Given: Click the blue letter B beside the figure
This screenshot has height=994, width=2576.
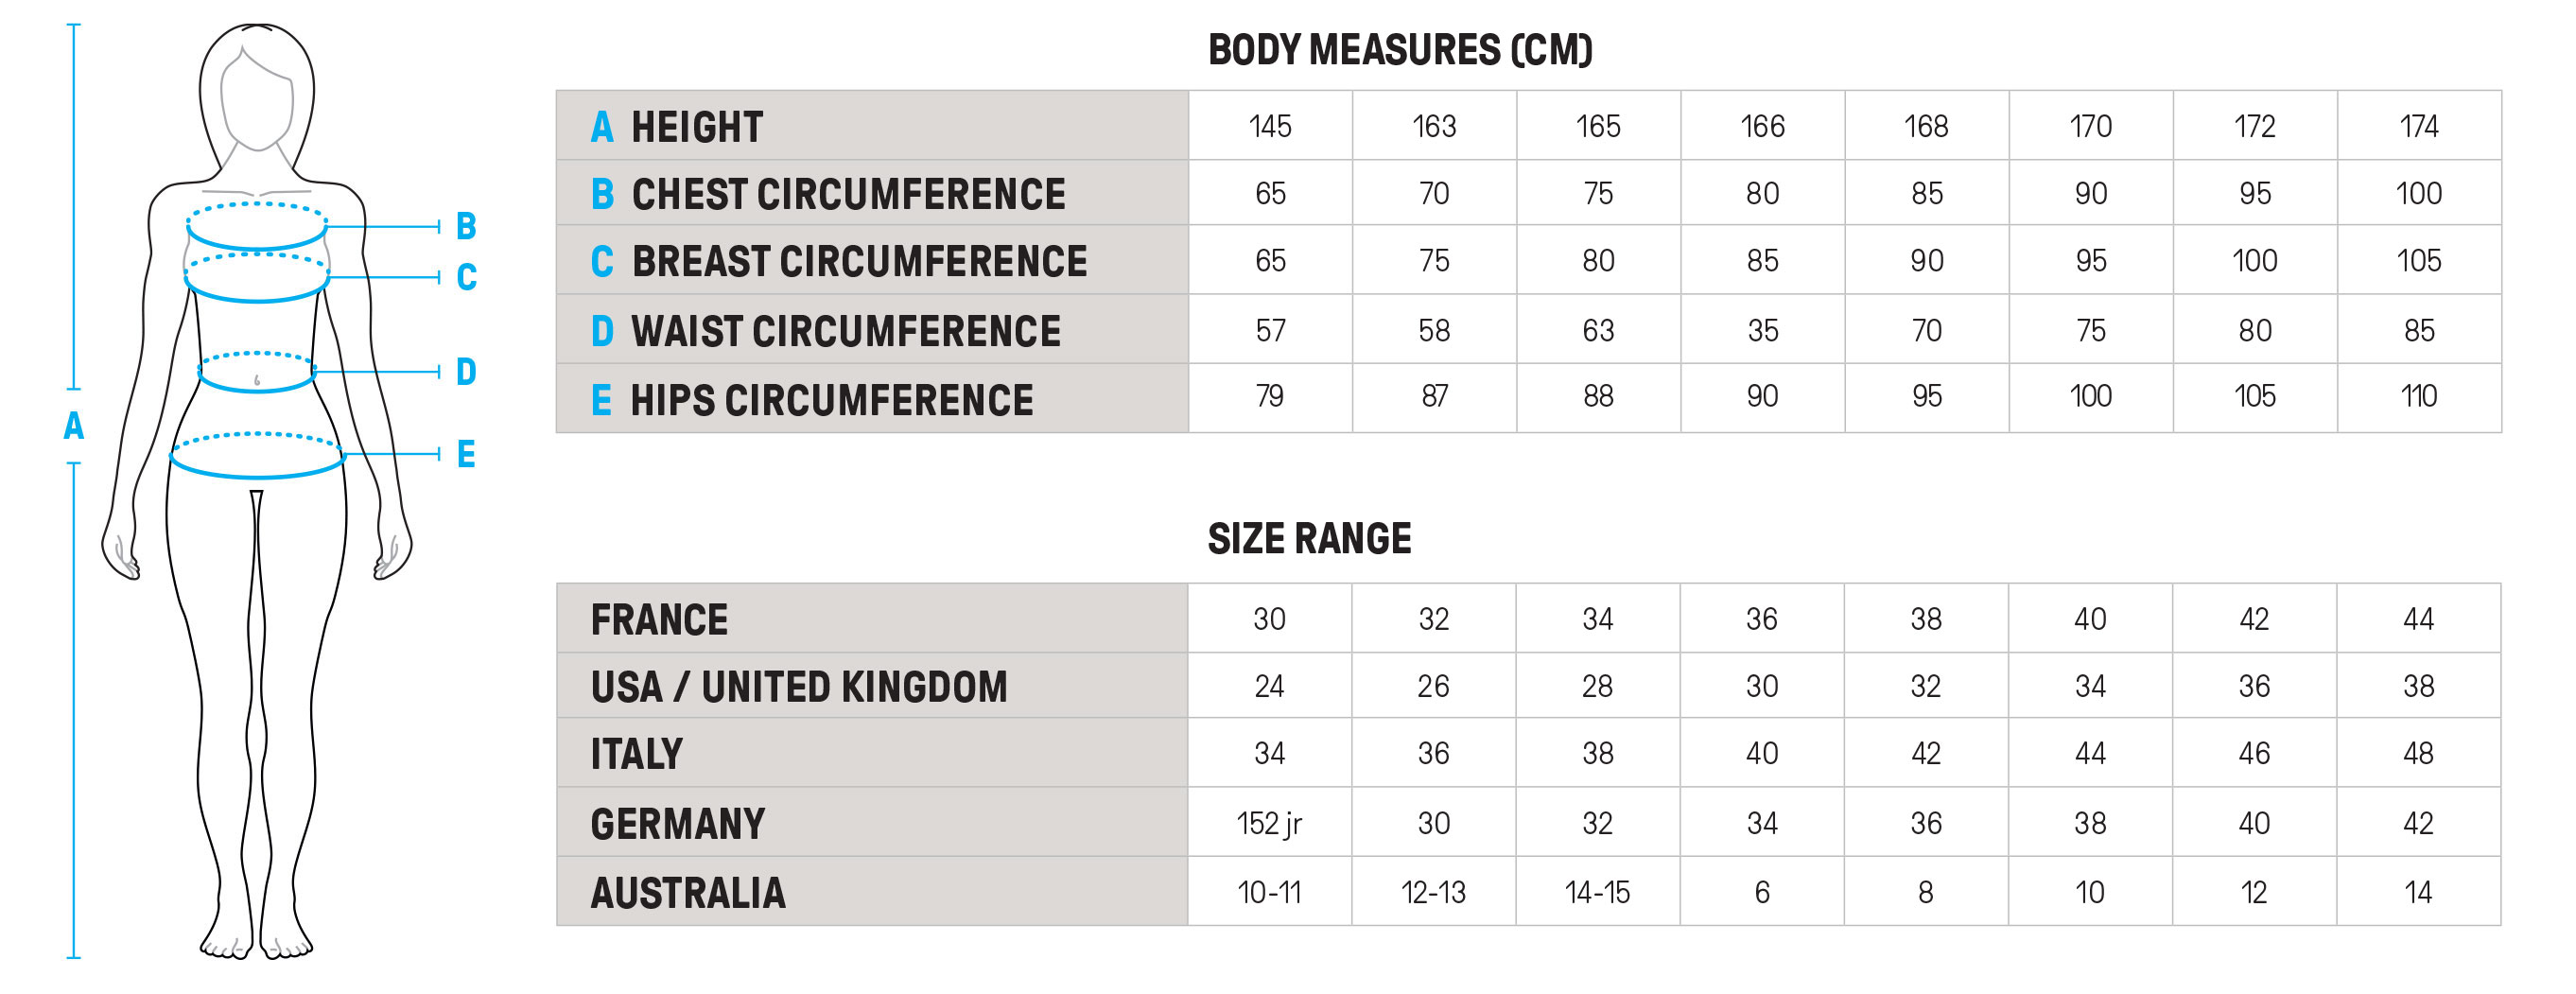Looking at the screenshot, I should (x=466, y=226).
